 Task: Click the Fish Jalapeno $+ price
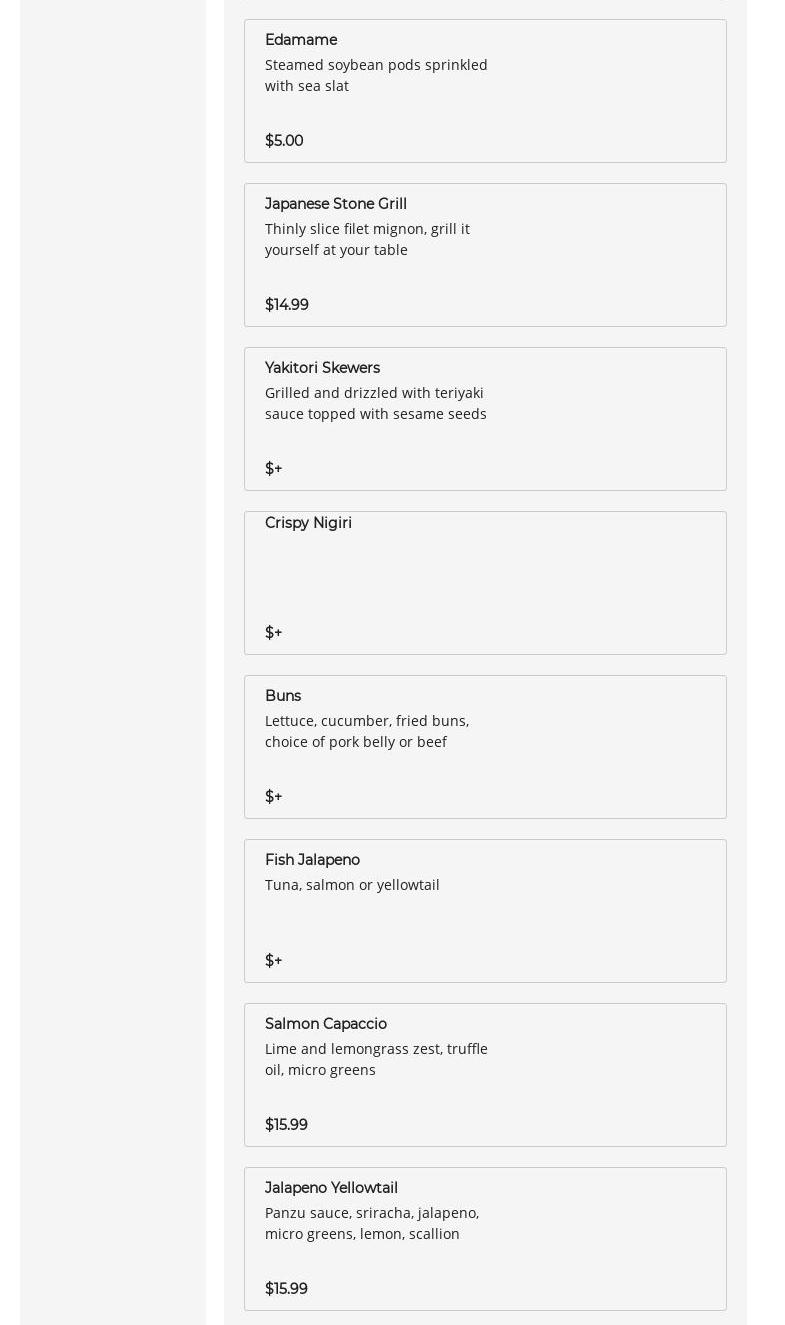[273, 961]
